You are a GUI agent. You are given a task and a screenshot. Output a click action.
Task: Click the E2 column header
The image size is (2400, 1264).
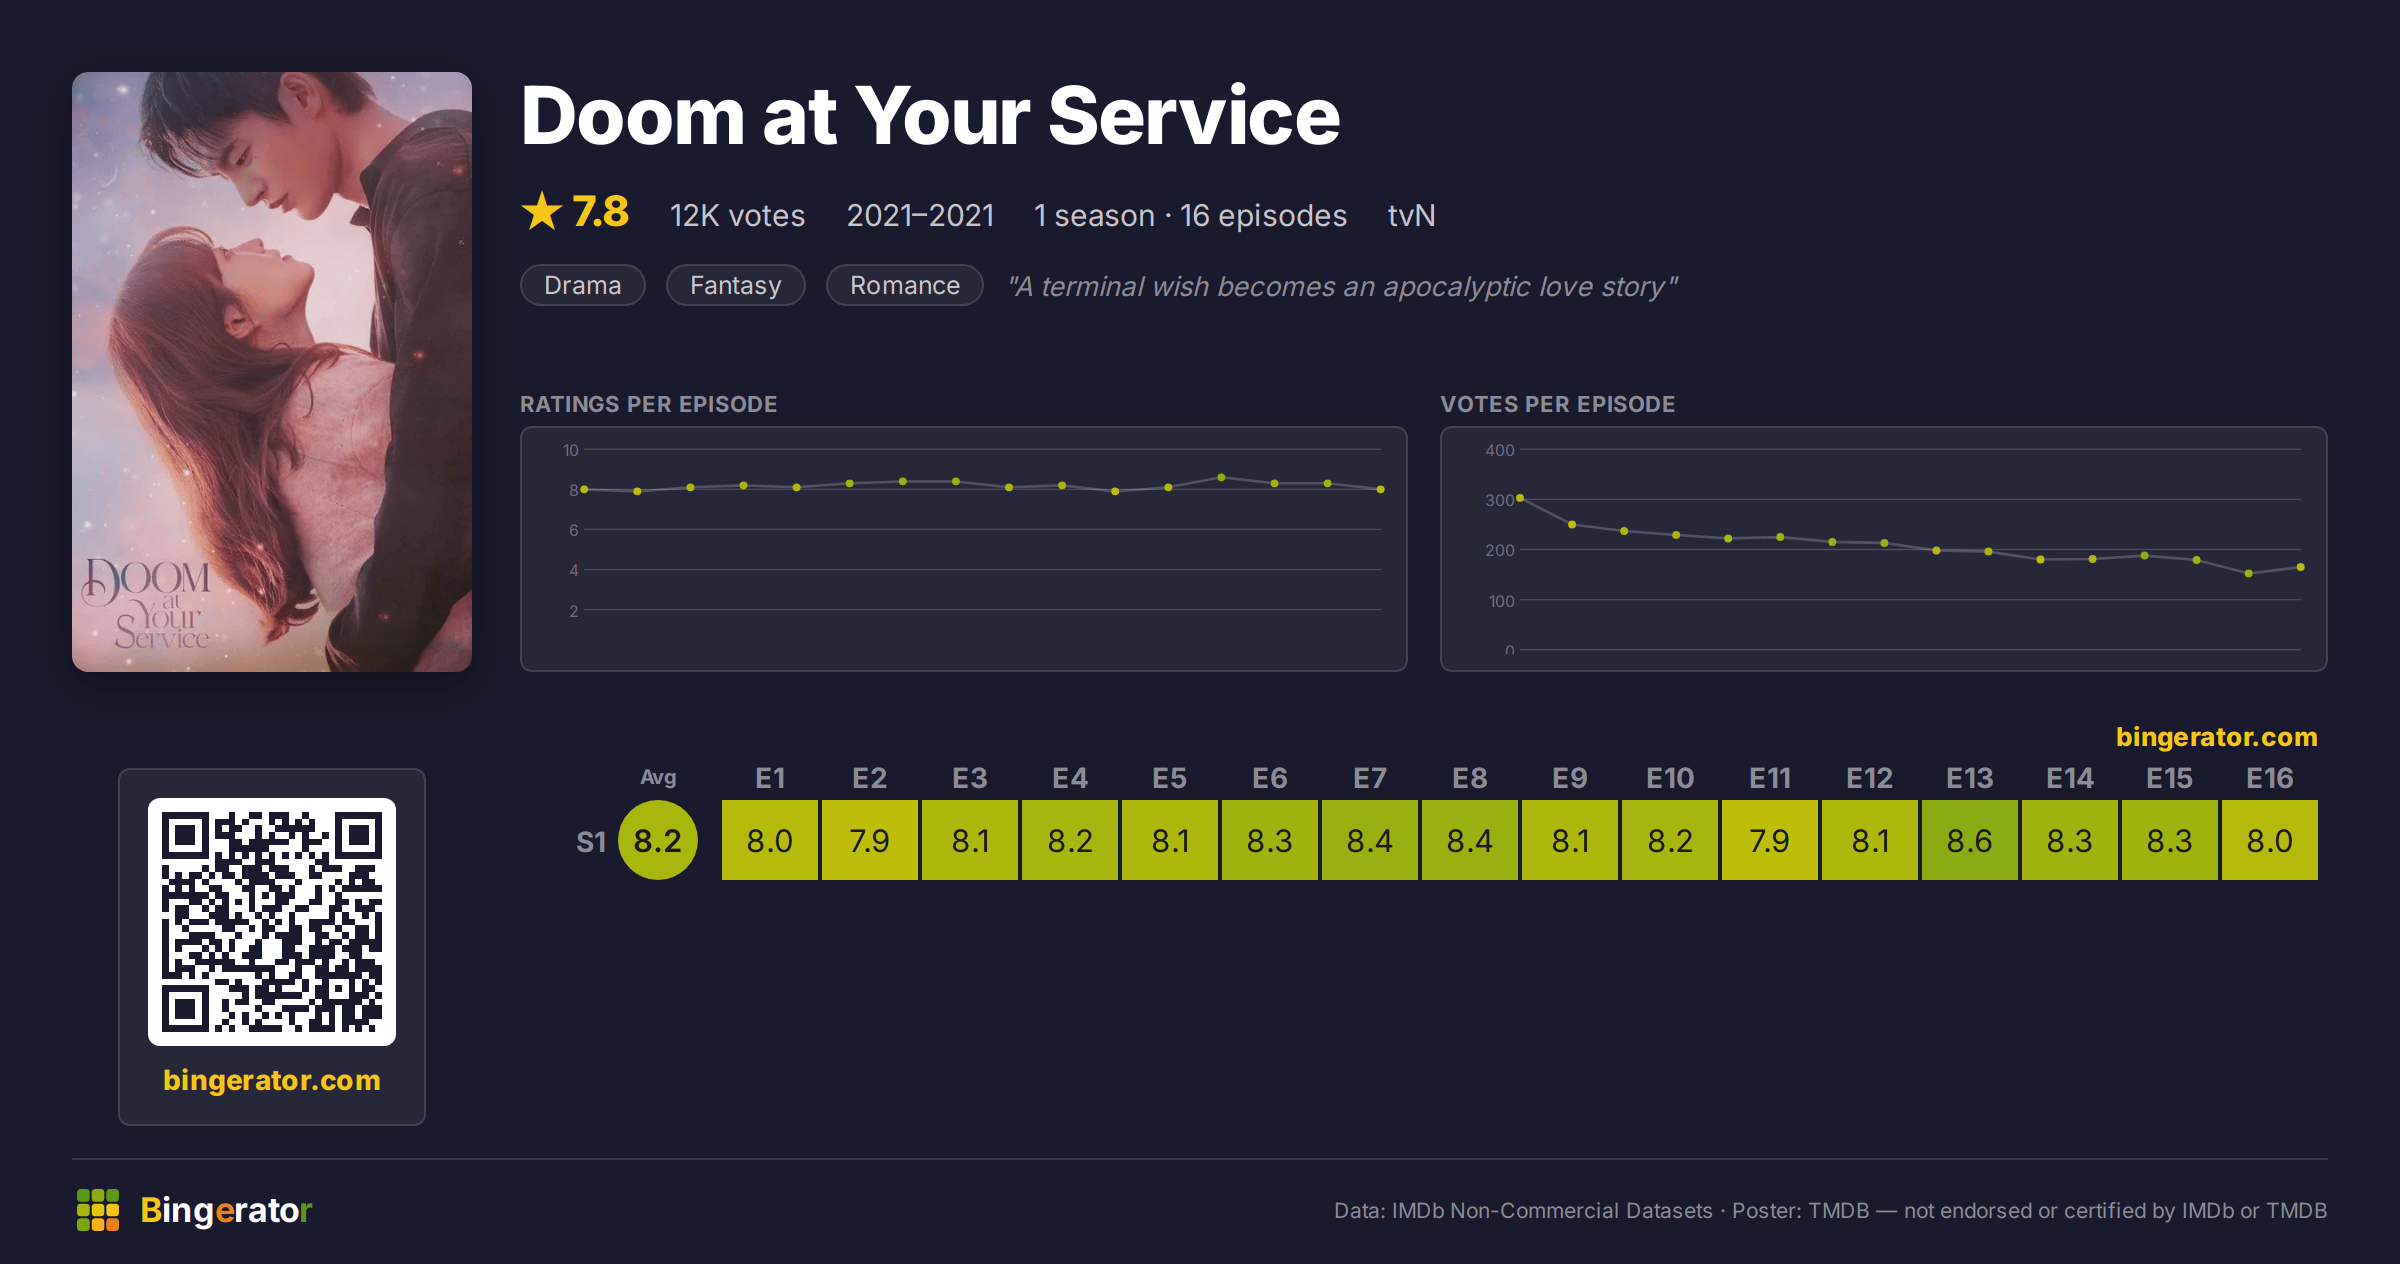870,778
